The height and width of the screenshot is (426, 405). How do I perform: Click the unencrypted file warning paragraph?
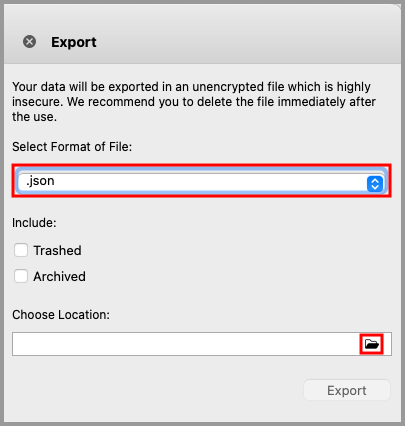(194, 102)
